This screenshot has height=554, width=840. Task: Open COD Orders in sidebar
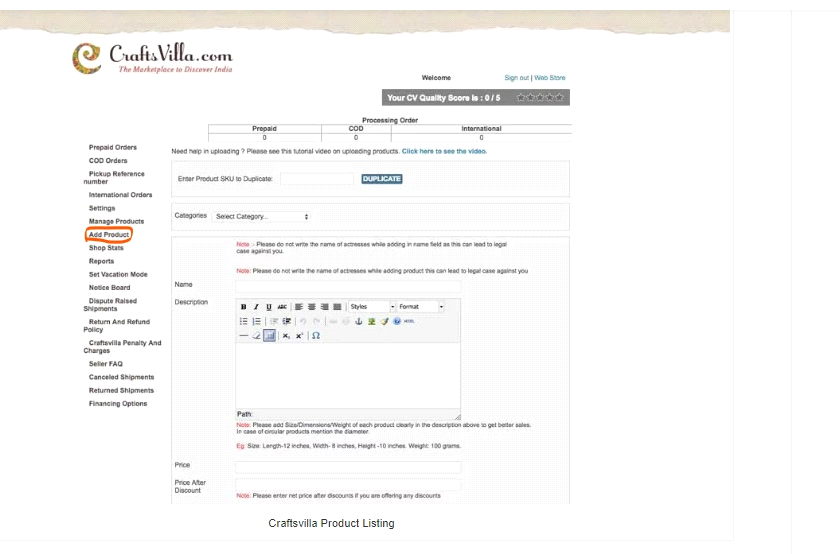coord(108,161)
